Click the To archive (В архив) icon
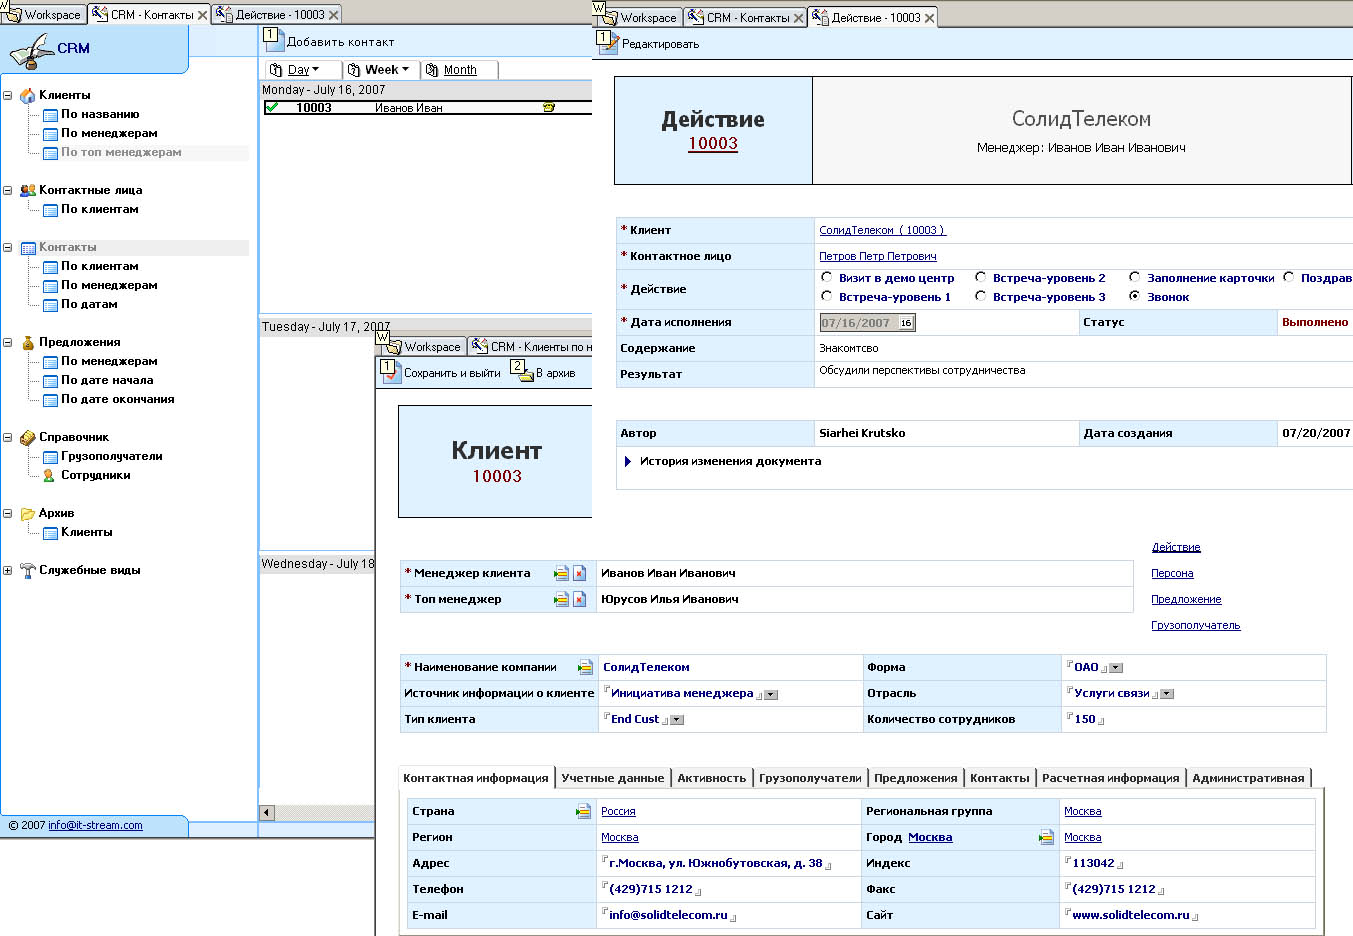The image size is (1353, 936). 521,372
